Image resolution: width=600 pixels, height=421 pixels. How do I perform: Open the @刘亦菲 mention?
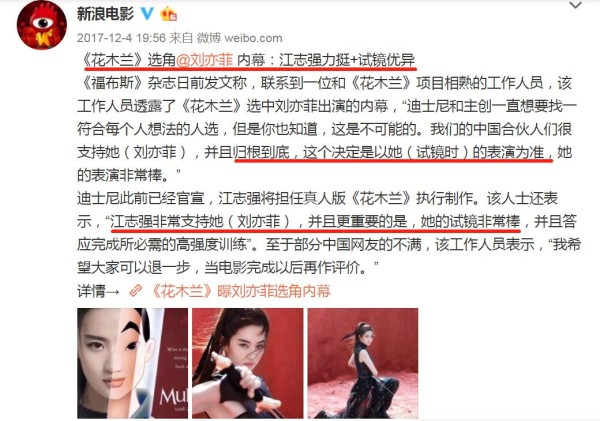[204, 60]
